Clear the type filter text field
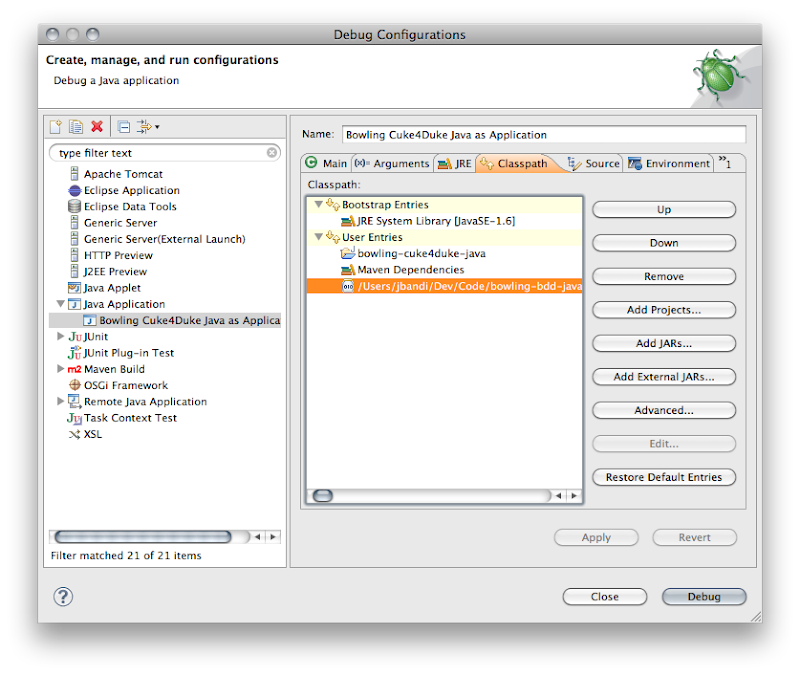 272,153
